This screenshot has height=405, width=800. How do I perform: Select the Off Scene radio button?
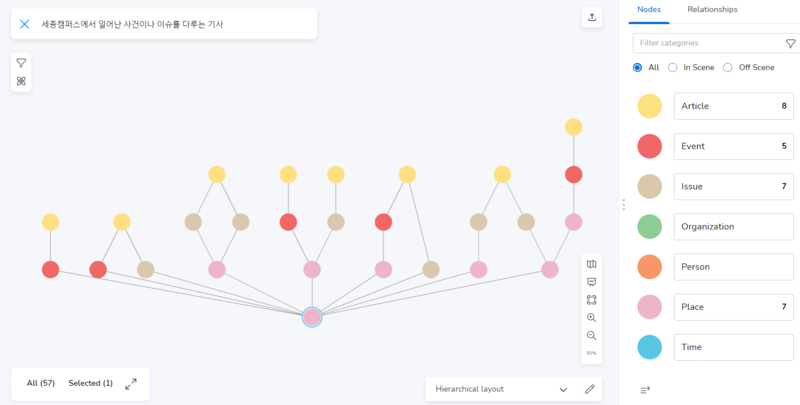click(x=728, y=67)
